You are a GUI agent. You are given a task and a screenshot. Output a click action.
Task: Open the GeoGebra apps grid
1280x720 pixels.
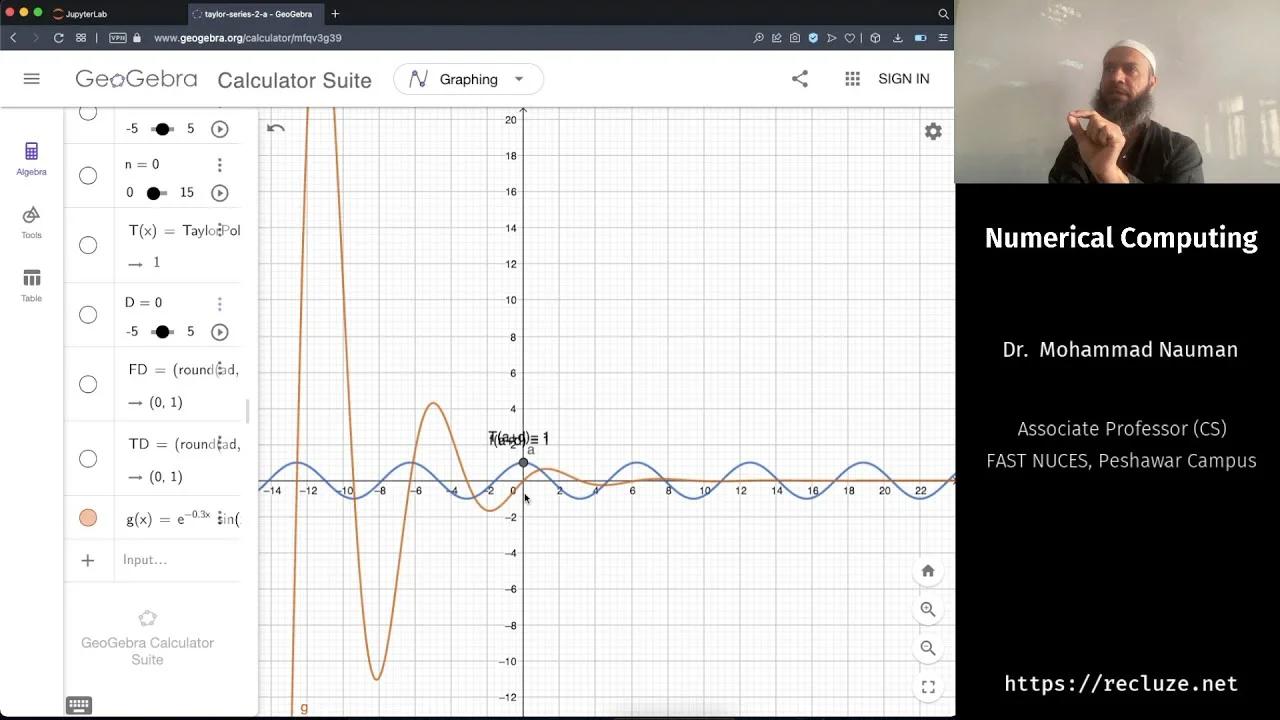[852, 78]
